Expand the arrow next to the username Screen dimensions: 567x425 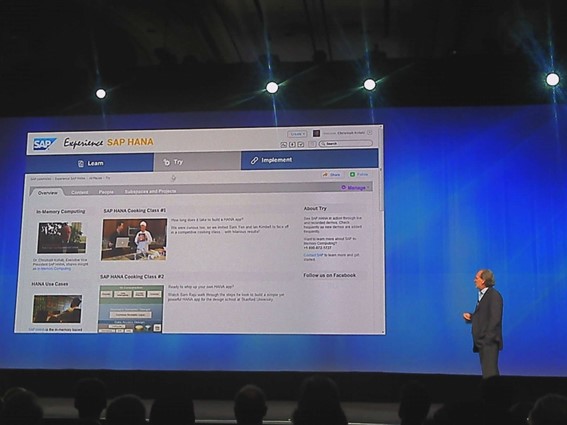pos(369,133)
